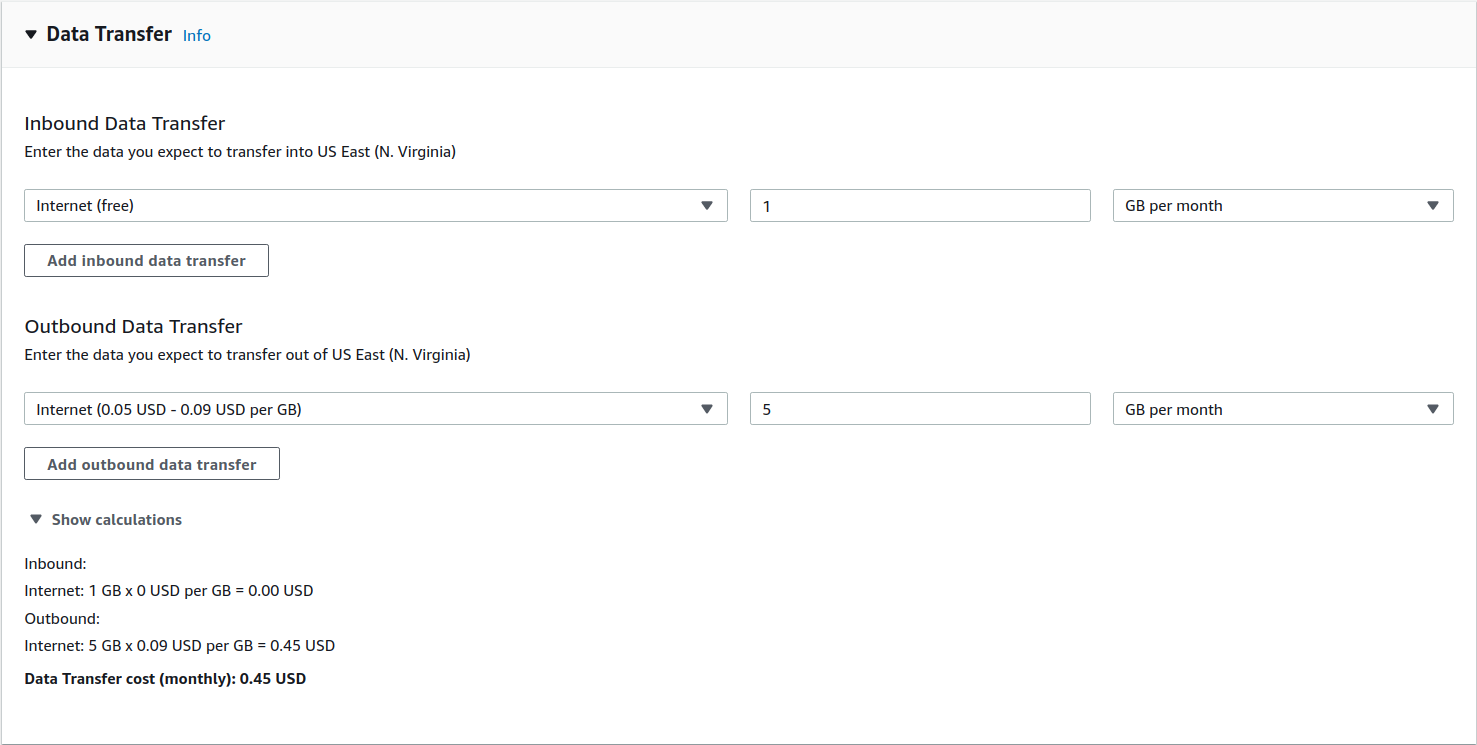Collapse calculations using the Show calculations triangle
Viewport: 1477px width, 745px height.
coord(36,519)
